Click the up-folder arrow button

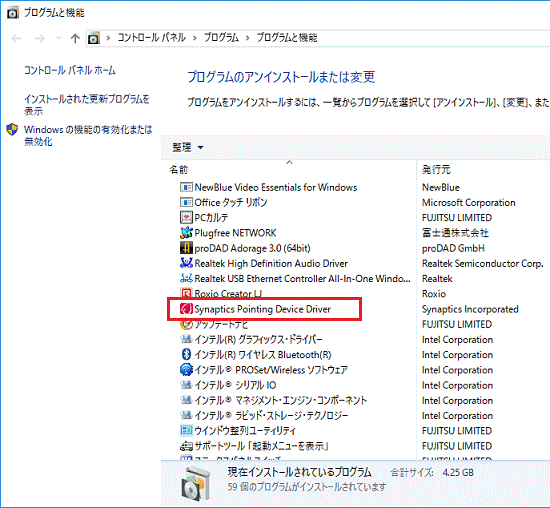75,38
